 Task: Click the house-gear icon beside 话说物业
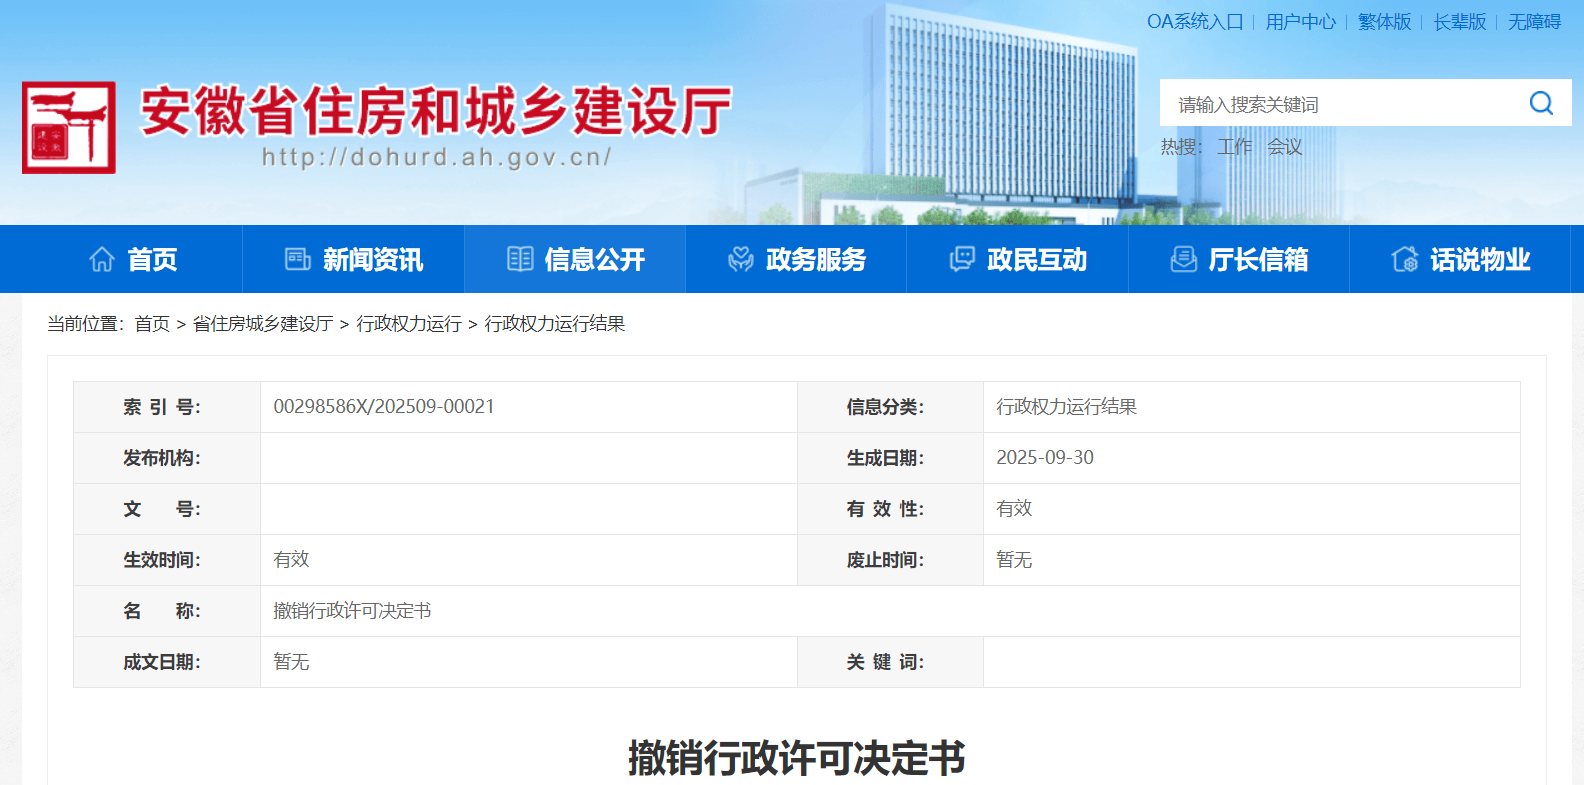point(1405,260)
